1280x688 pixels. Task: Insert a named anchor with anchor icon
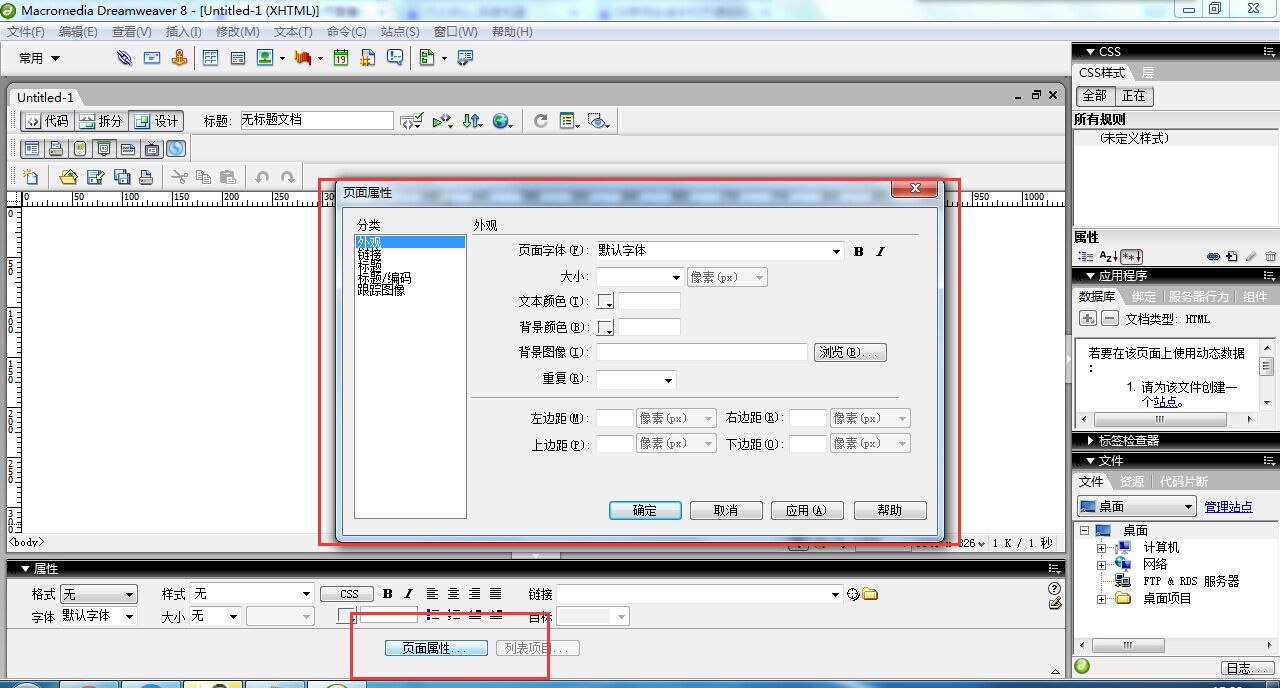pos(179,58)
